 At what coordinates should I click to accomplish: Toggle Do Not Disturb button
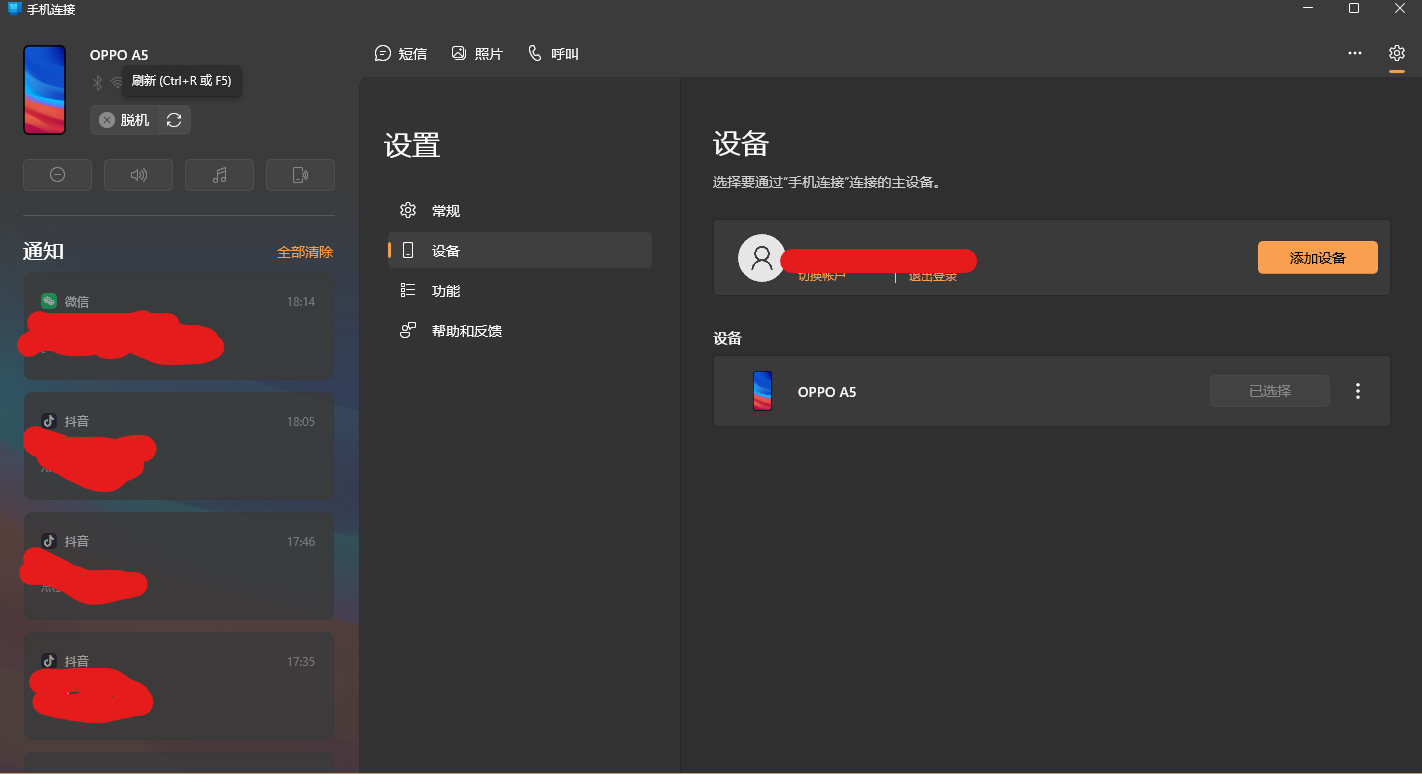(57, 175)
